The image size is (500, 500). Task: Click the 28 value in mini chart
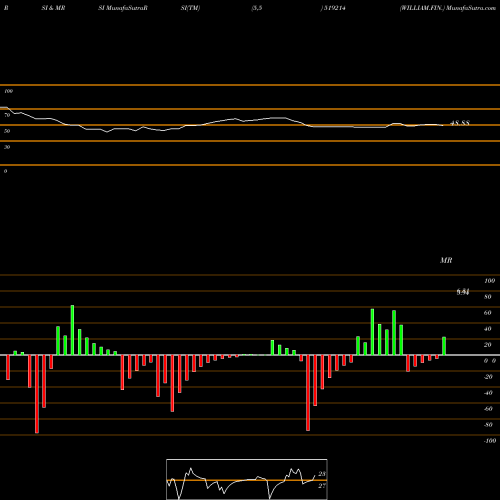(322, 474)
